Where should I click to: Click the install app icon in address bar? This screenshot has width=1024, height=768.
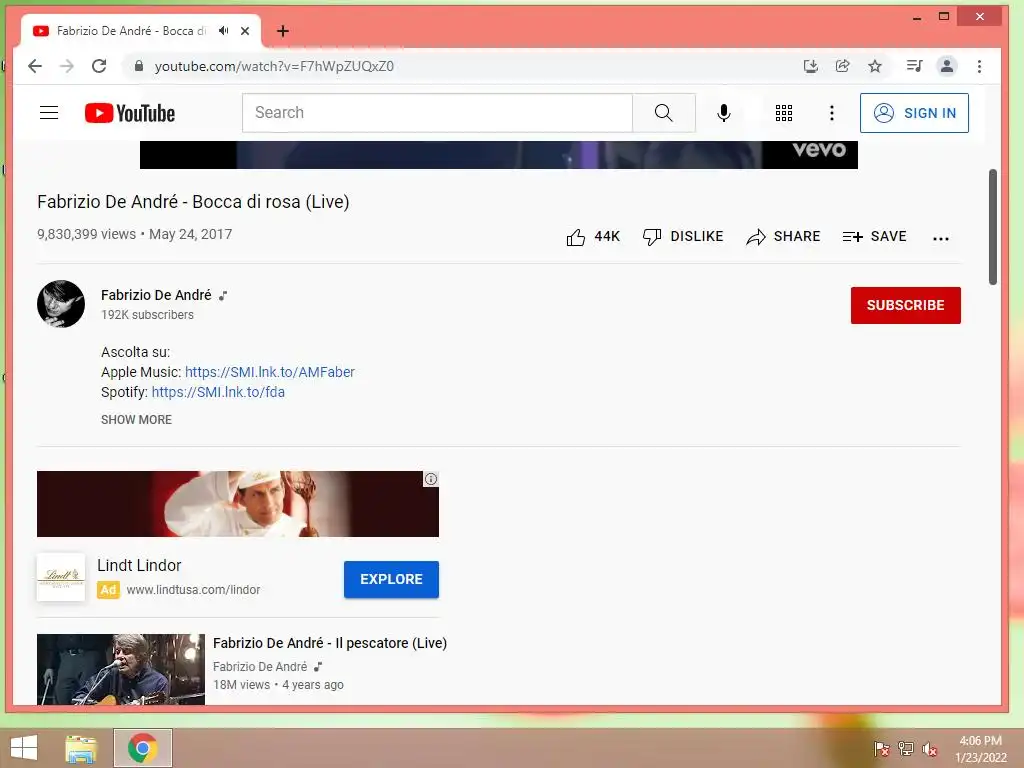(810, 66)
